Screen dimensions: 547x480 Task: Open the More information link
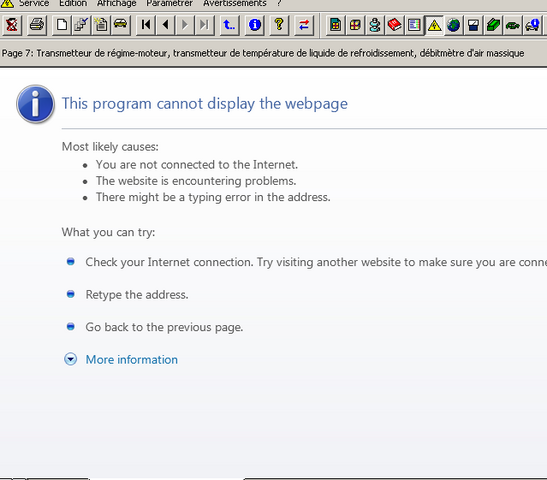[x=132, y=360]
